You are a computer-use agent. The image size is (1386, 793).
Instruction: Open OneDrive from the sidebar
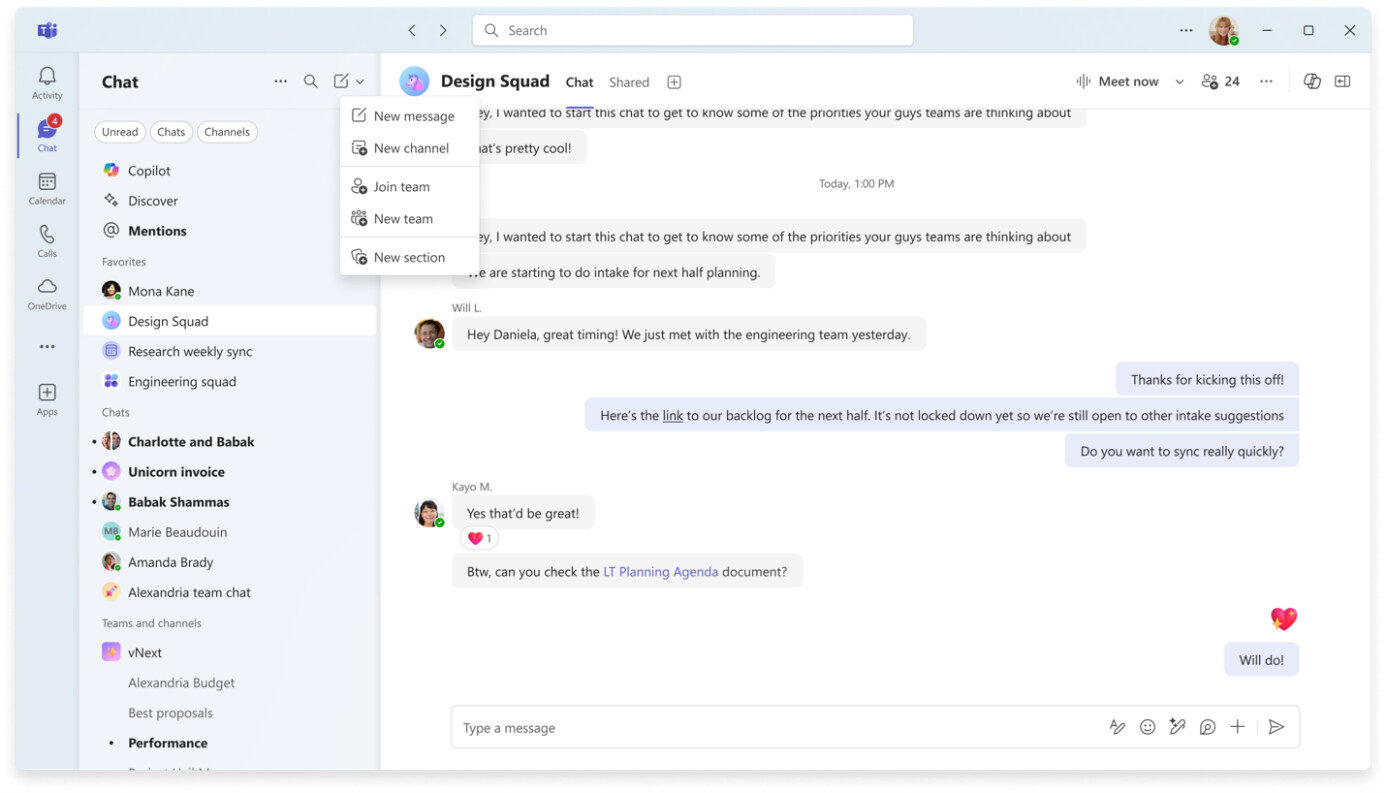coord(46,292)
